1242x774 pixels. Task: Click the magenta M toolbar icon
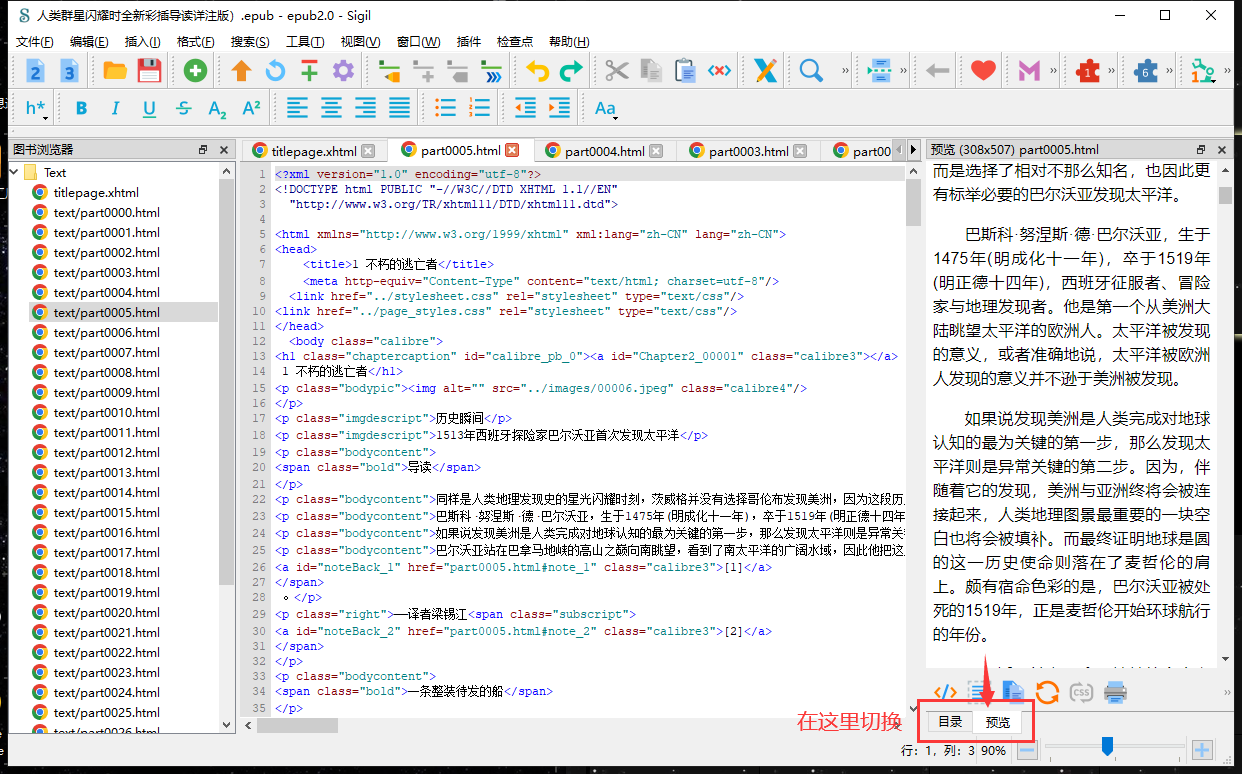point(1029,71)
